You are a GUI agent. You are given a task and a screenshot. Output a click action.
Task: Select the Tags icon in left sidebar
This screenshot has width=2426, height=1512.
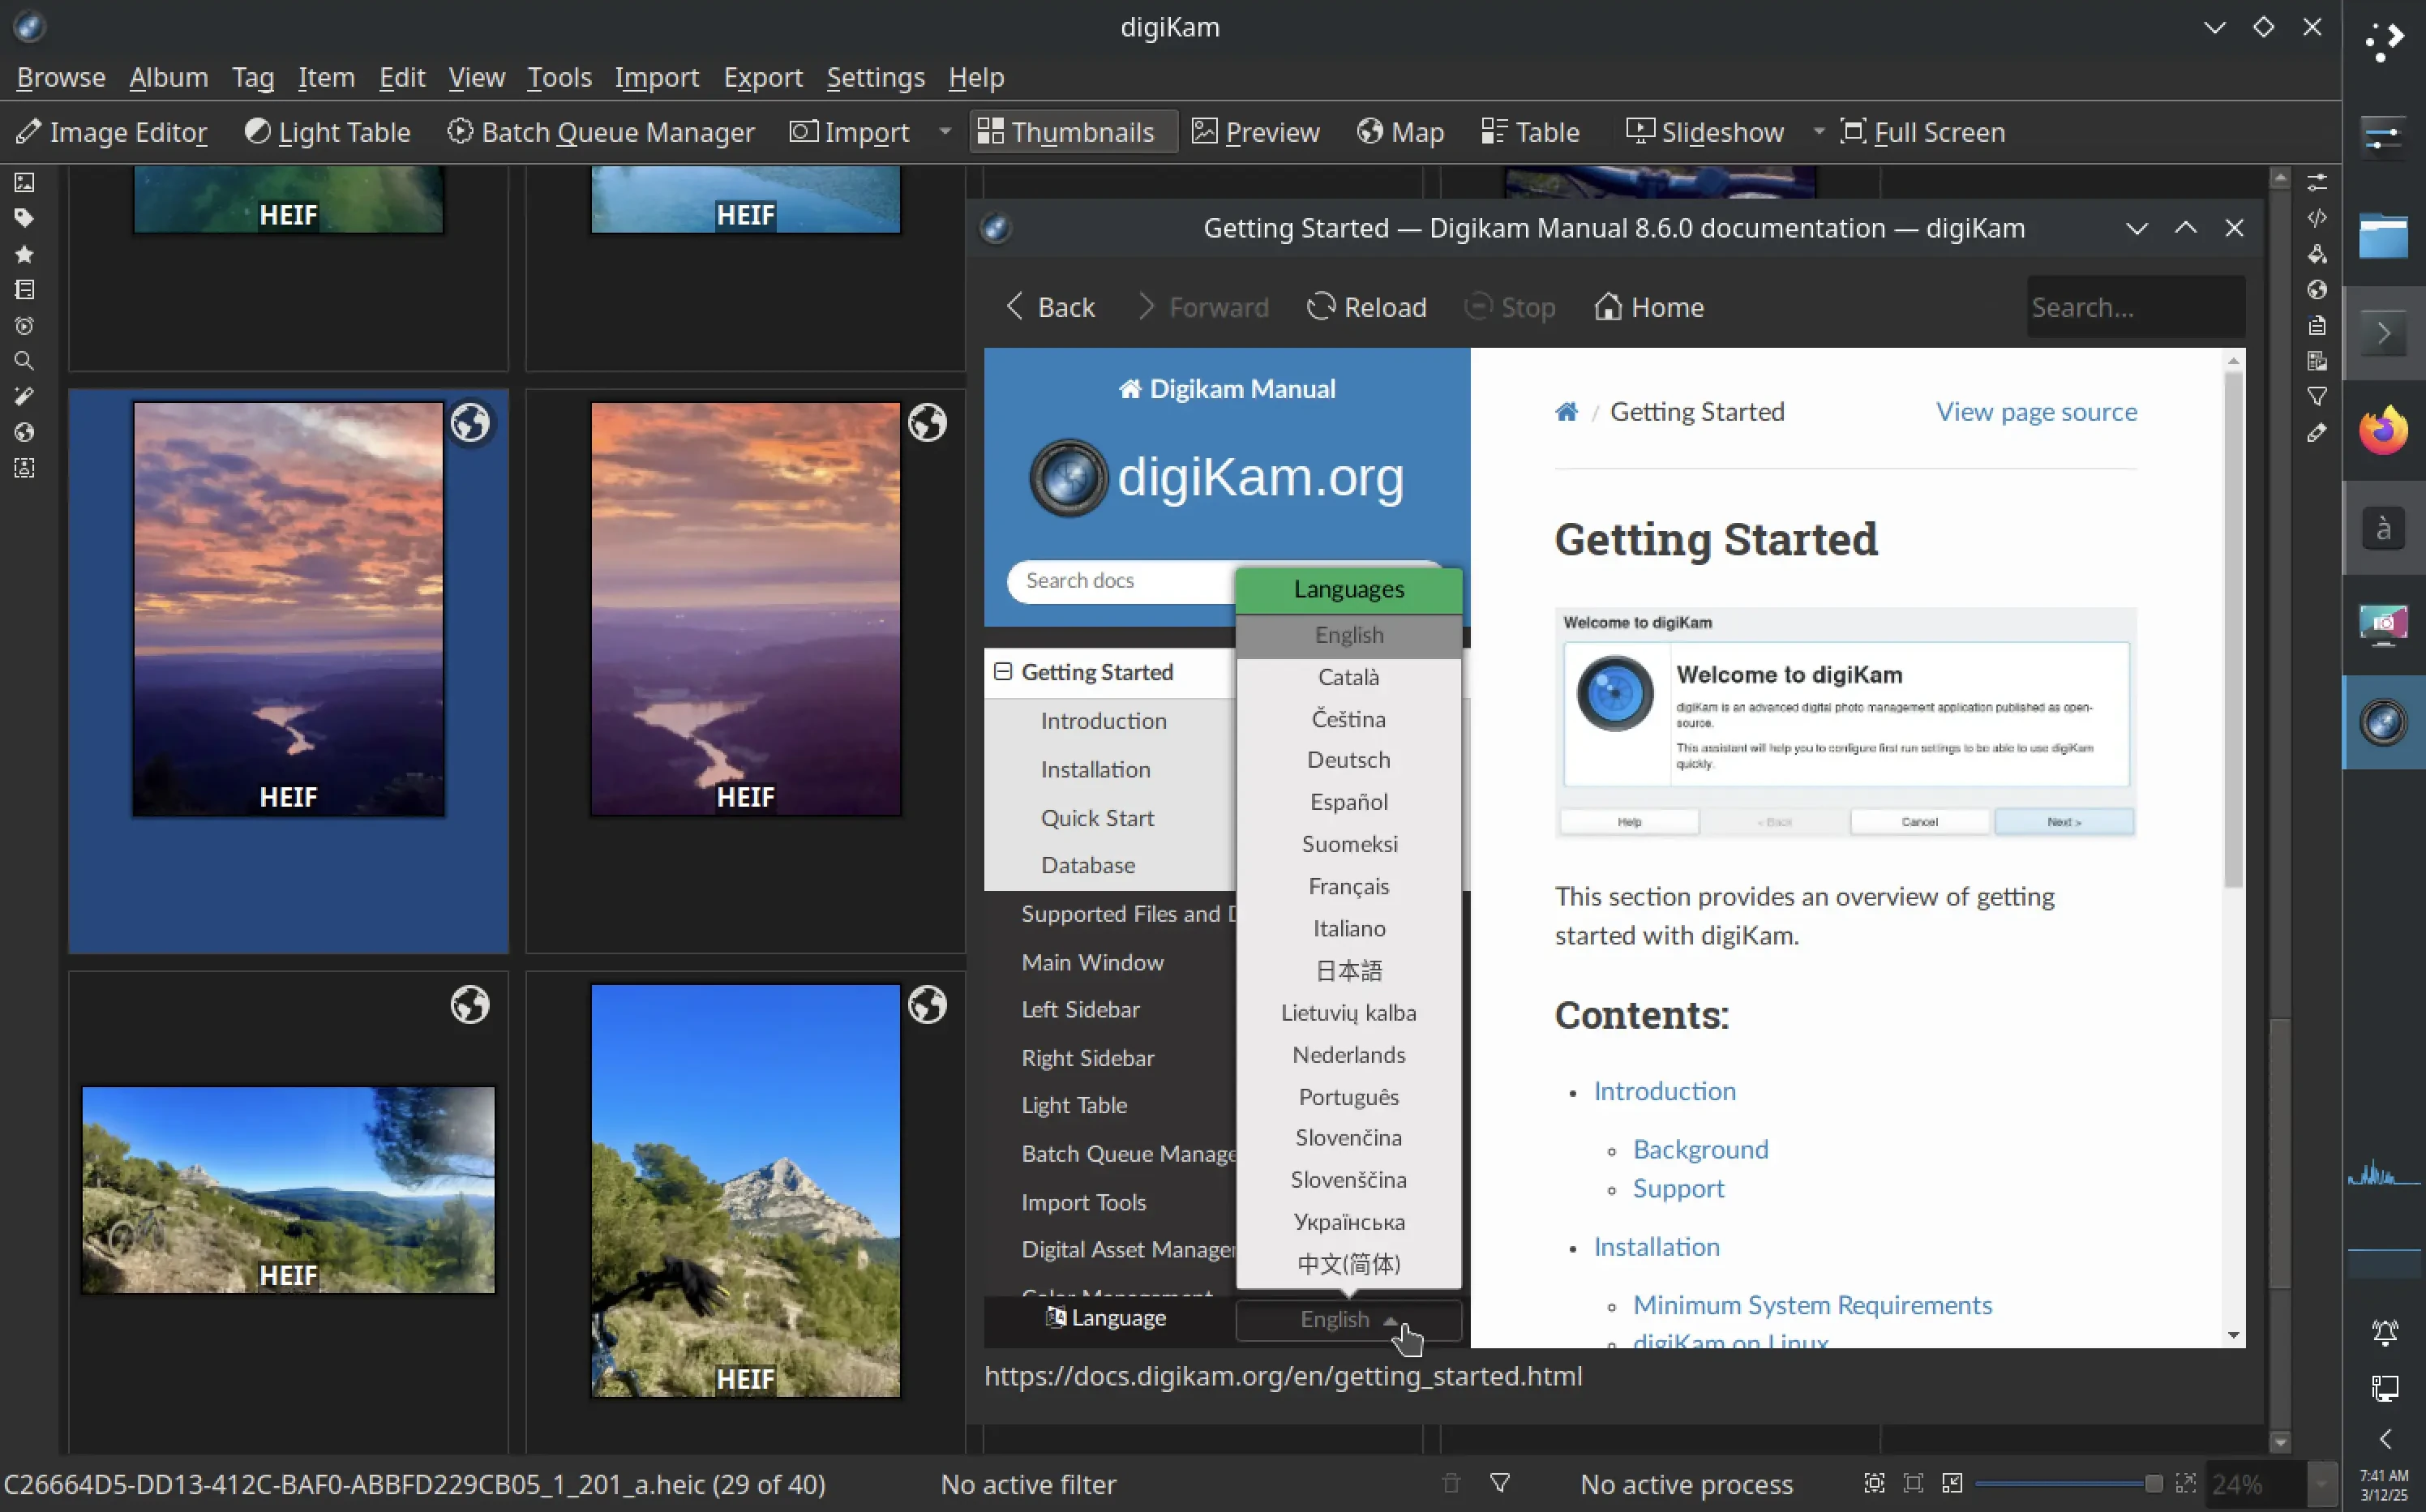tap(25, 218)
